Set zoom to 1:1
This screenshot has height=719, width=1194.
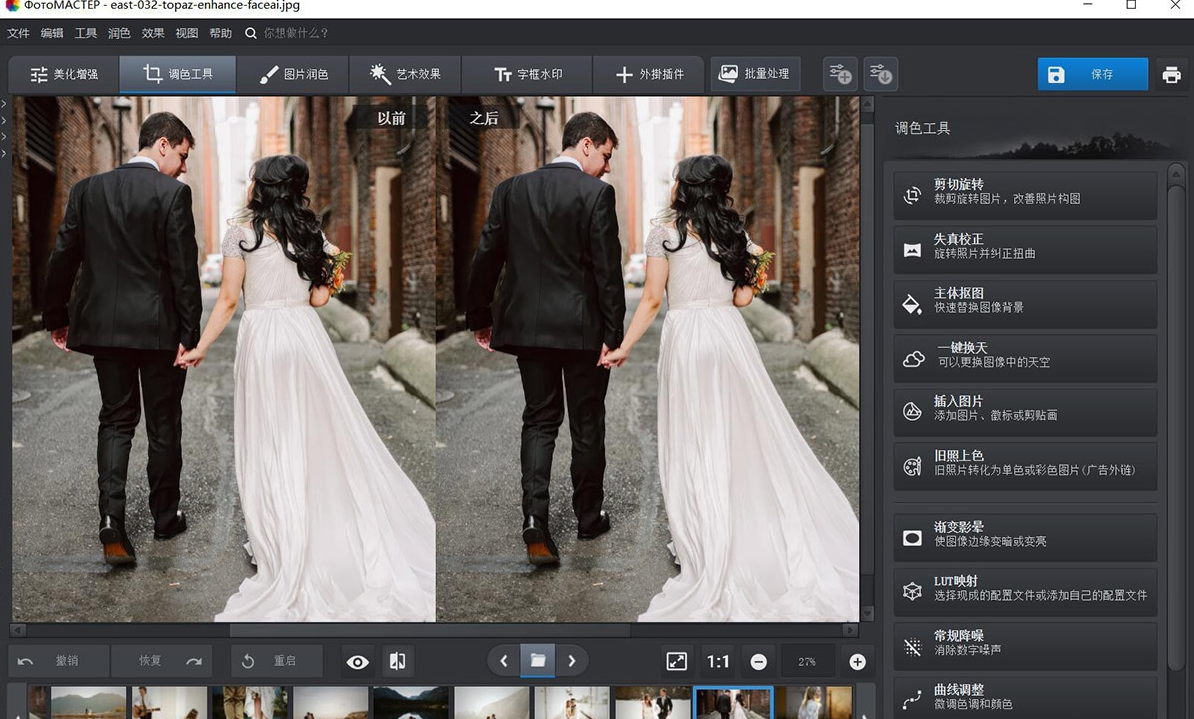[718, 661]
